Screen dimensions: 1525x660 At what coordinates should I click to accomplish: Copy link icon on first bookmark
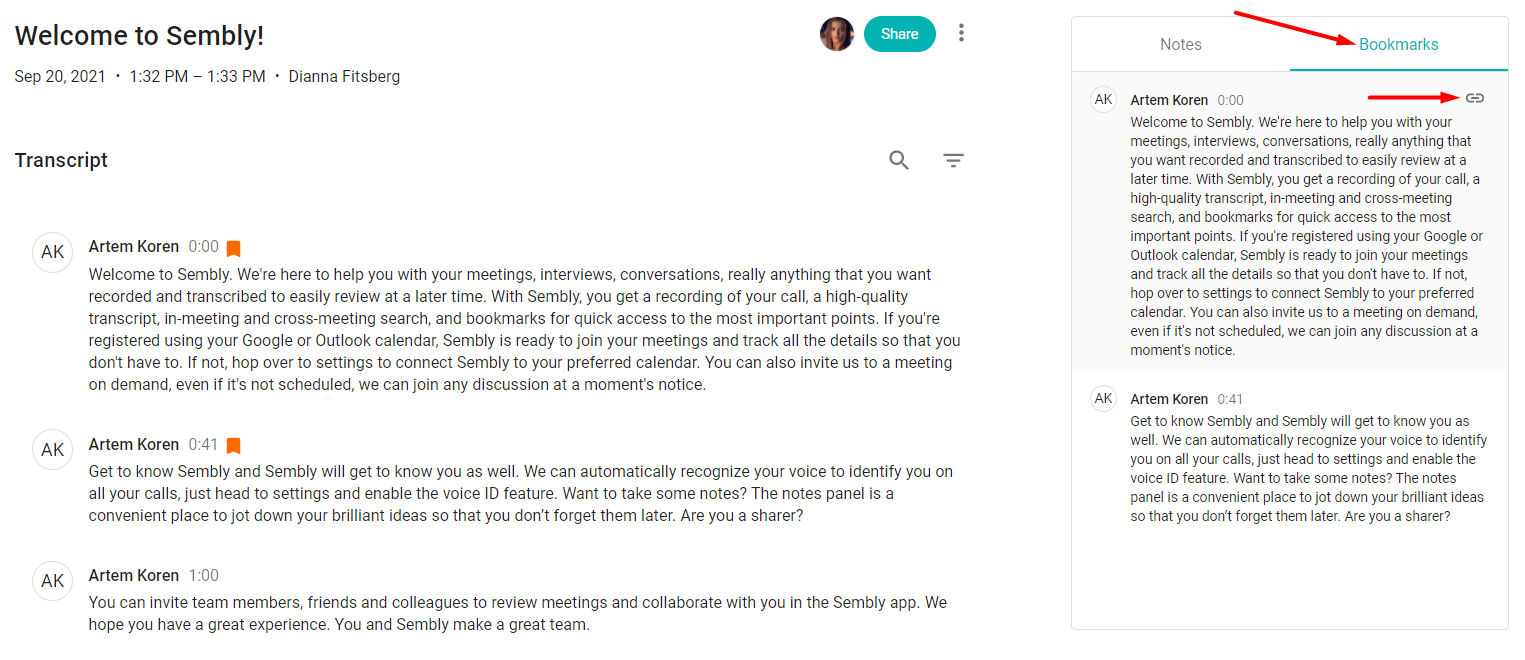tap(1475, 98)
